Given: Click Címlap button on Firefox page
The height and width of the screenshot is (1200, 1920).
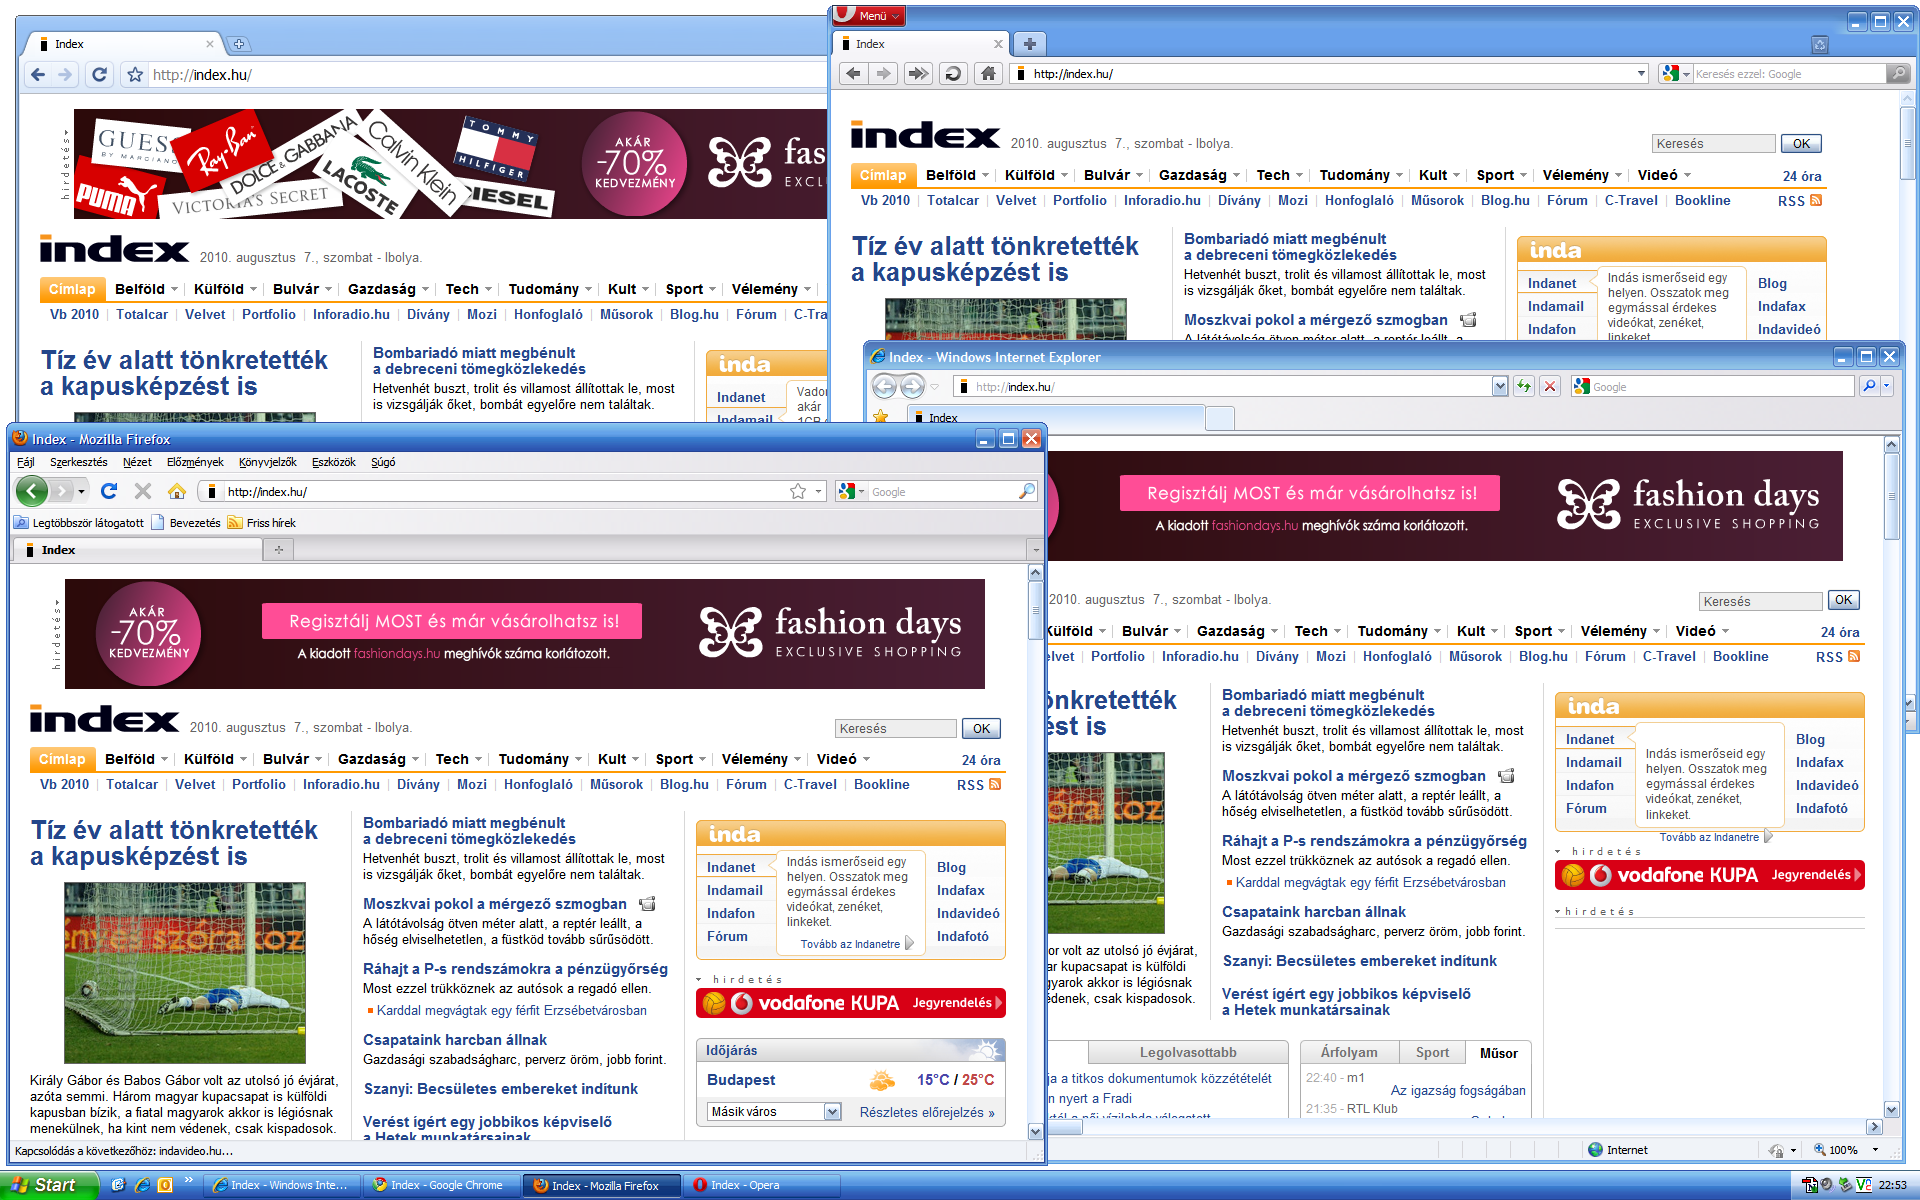Looking at the screenshot, I should [62, 759].
